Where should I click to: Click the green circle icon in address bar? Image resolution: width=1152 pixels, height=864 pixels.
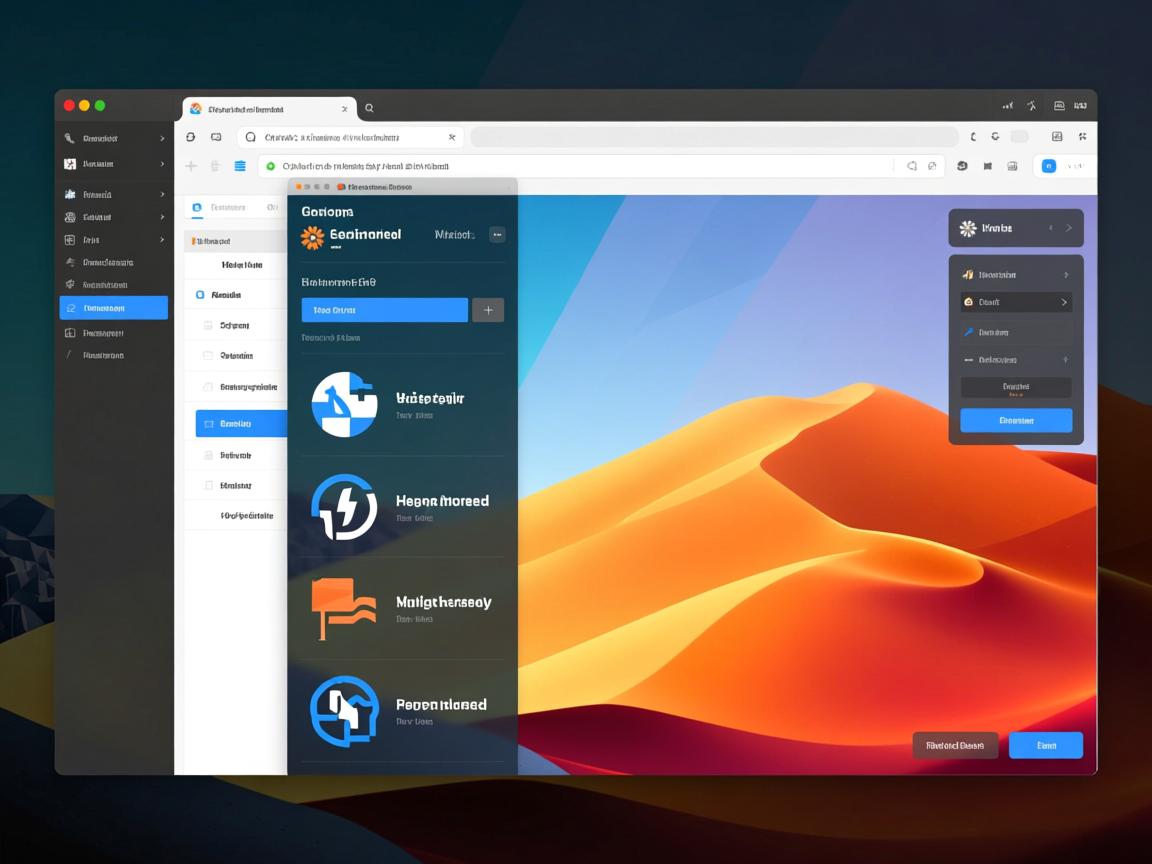271,166
